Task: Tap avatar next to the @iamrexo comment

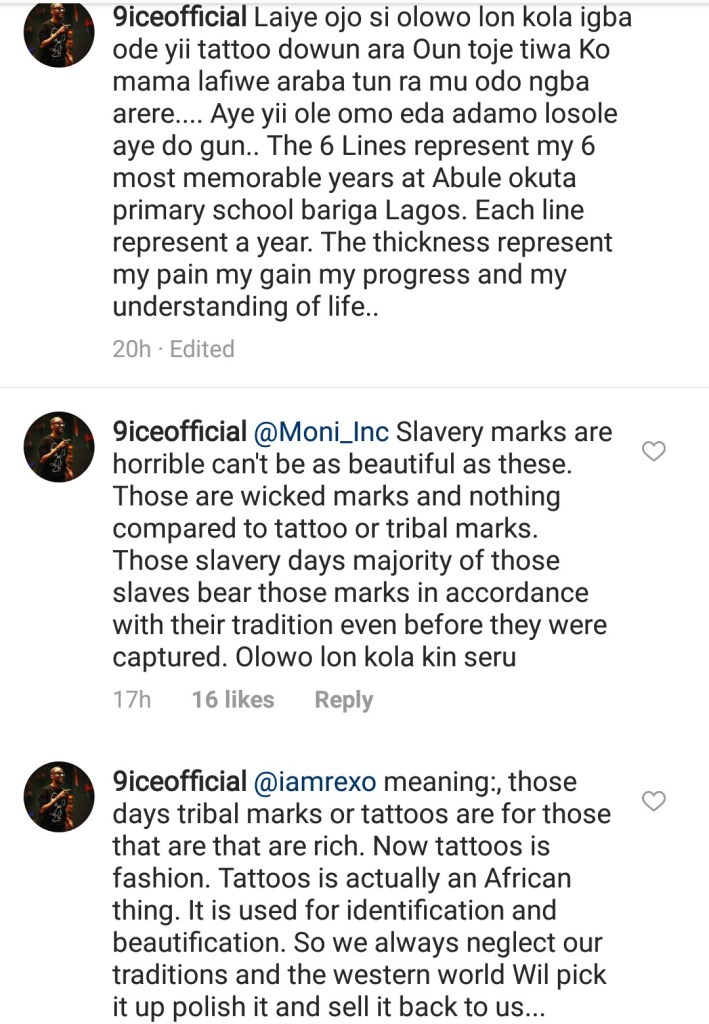Action: coord(59,796)
